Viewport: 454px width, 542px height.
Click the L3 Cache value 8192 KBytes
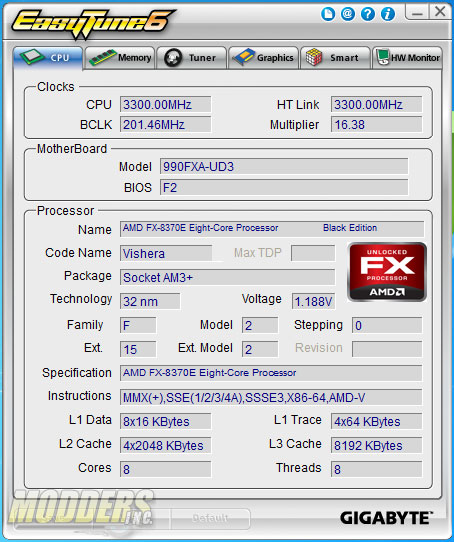(x=376, y=445)
